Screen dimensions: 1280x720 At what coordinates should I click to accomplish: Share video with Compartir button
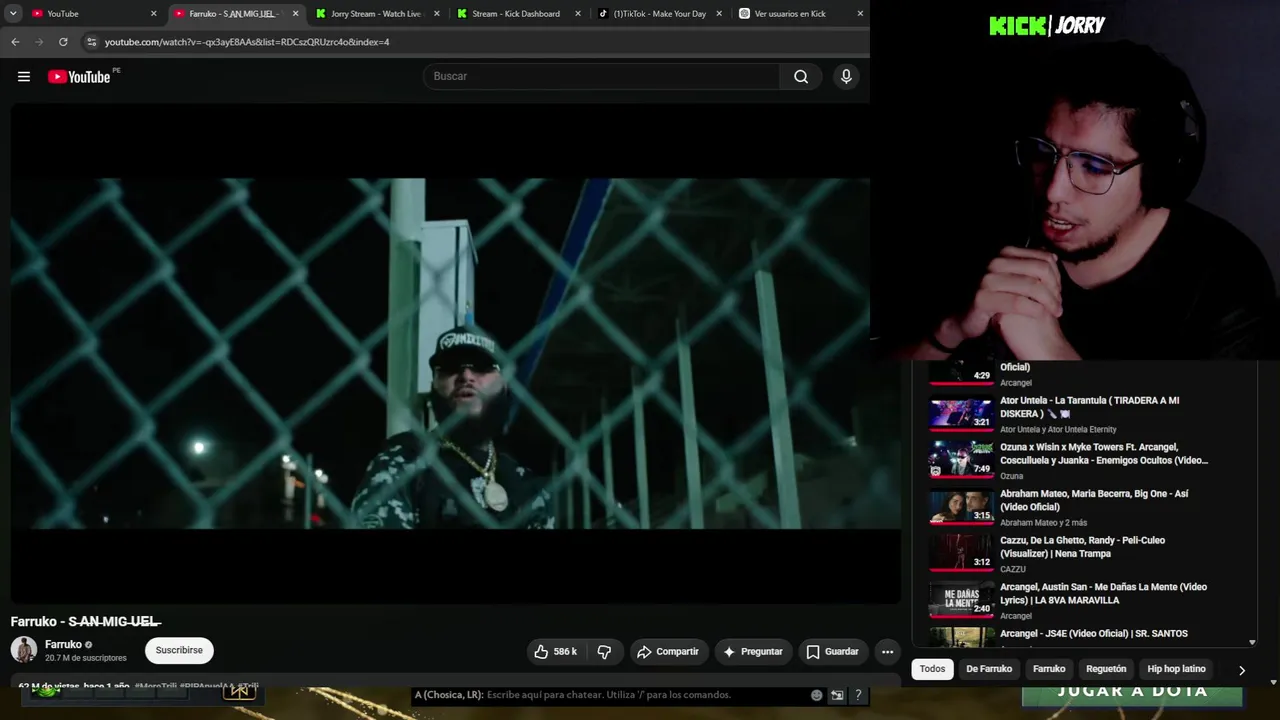coord(668,652)
